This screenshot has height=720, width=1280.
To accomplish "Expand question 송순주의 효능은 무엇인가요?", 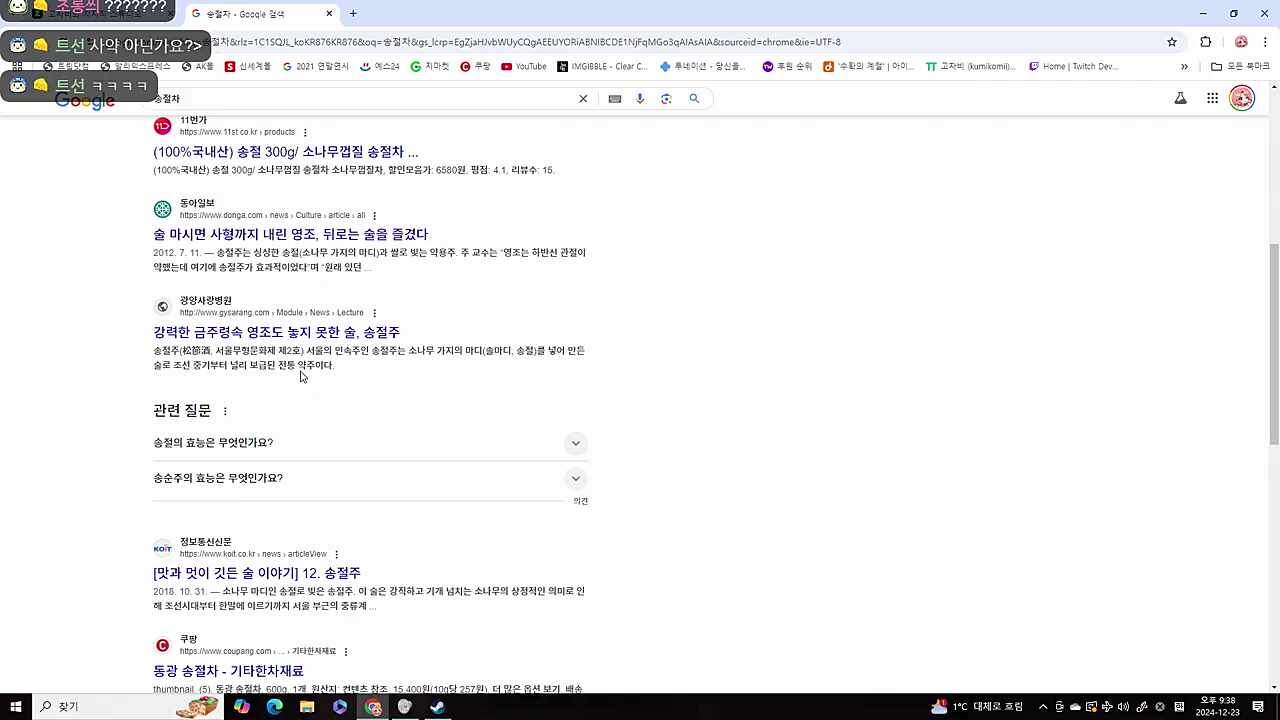I will pos(370,478).
